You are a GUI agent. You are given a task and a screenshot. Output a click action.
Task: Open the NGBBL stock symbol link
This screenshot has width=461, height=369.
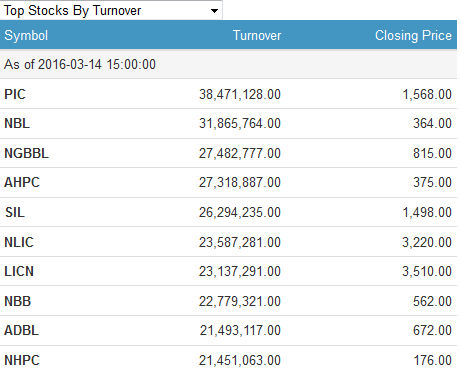tap(26, 153)
